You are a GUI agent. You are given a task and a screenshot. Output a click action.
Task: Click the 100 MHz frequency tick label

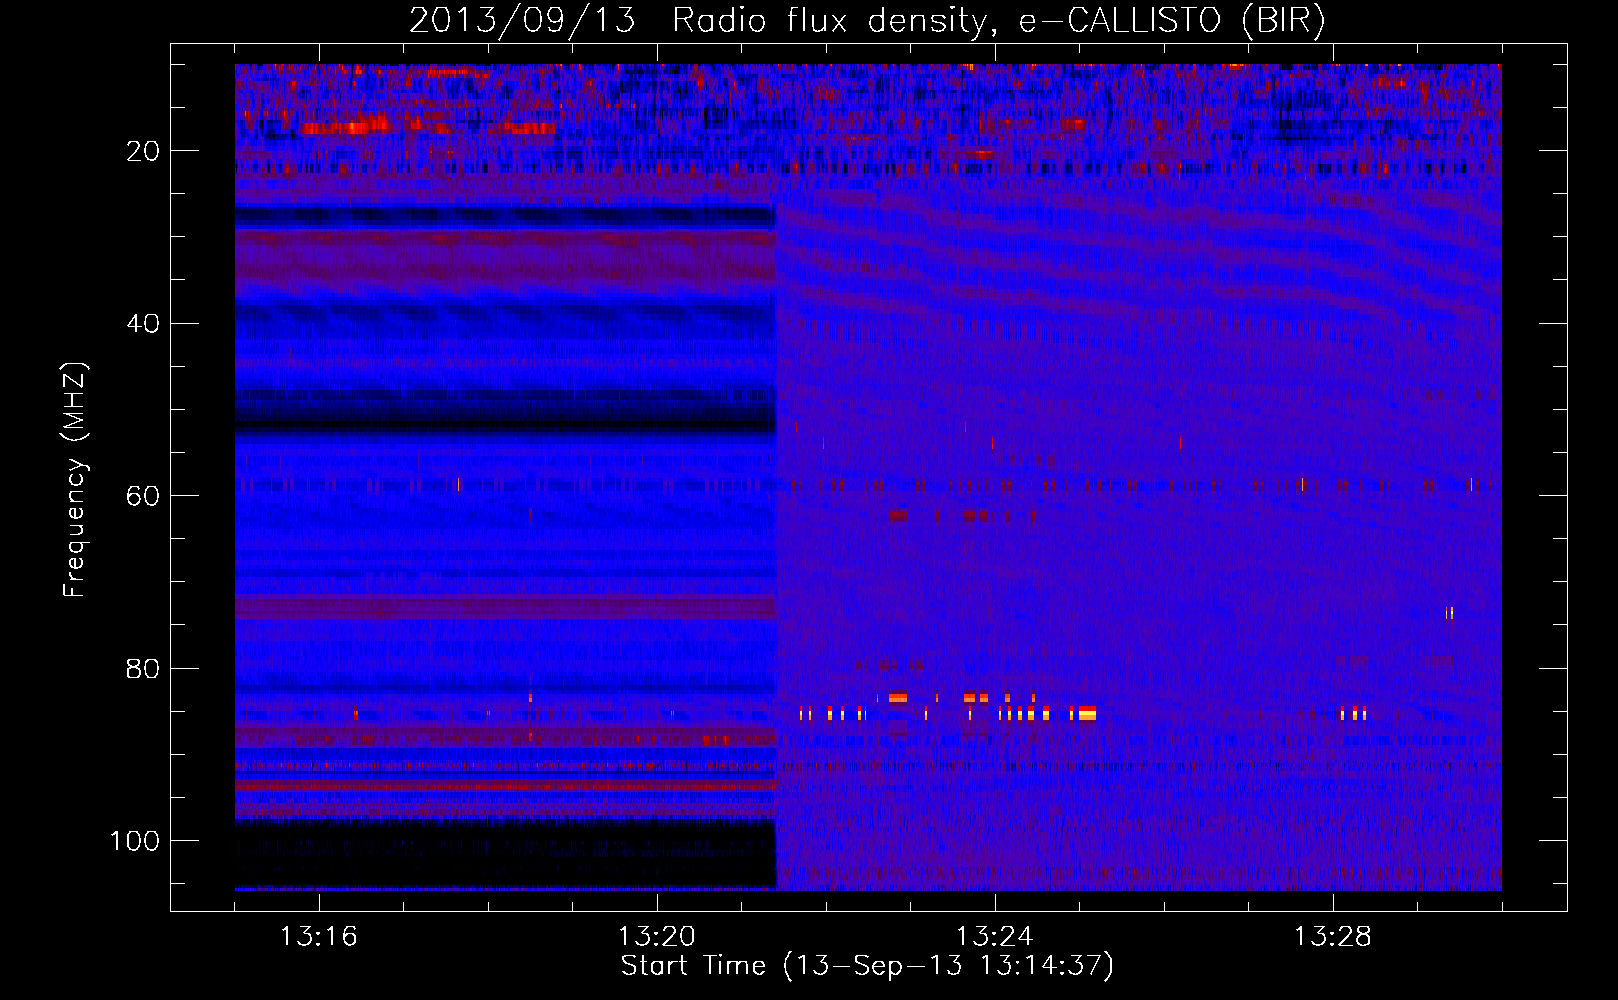(x=135, y=841)
